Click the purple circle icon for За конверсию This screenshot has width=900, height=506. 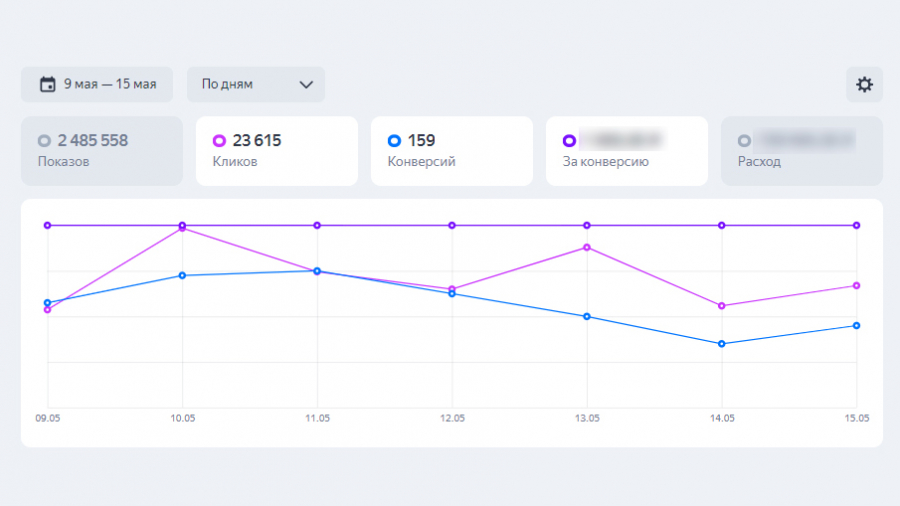coord(569,141)
